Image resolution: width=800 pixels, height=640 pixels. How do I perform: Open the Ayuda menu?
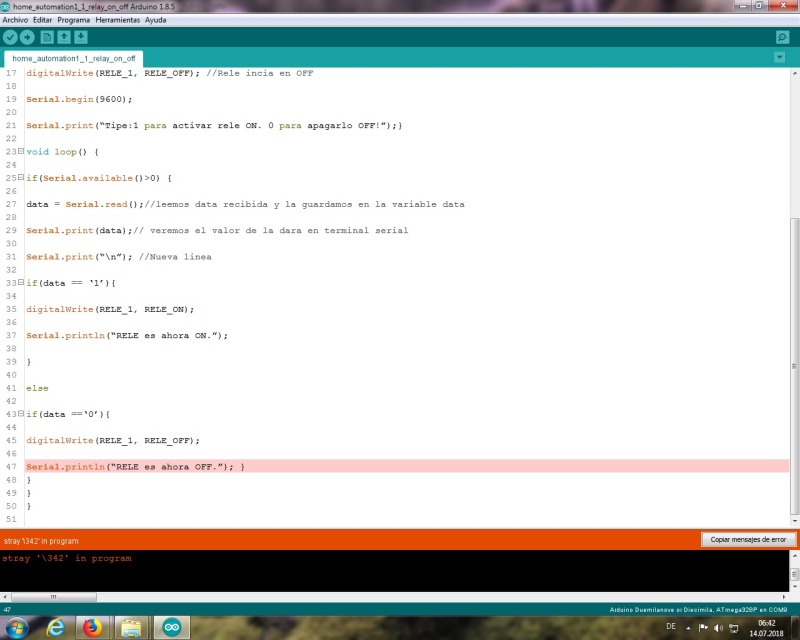click(155, 20)
